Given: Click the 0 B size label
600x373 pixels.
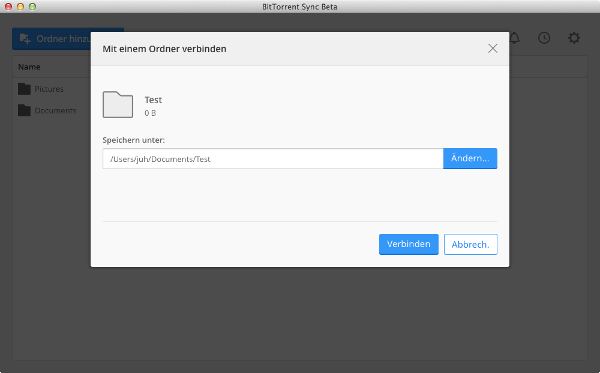Looking at the screenshot, I should pos(150,113).
